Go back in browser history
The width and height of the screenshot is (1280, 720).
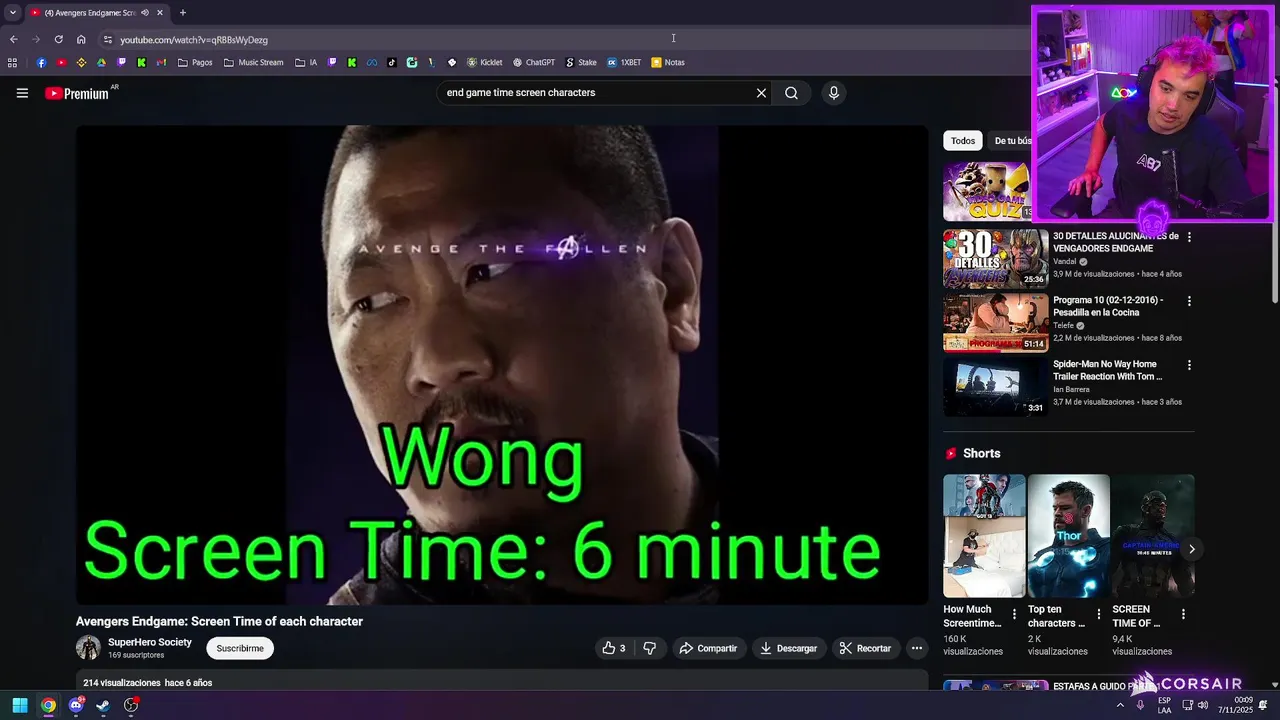pos(13,39)
